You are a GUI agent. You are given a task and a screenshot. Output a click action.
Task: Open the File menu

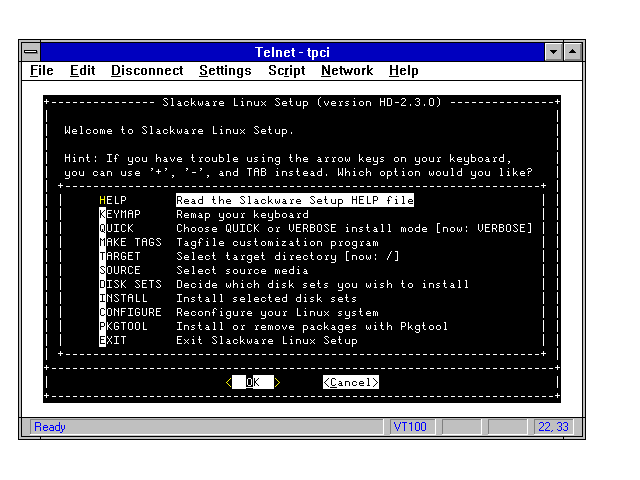click(42, 71)
